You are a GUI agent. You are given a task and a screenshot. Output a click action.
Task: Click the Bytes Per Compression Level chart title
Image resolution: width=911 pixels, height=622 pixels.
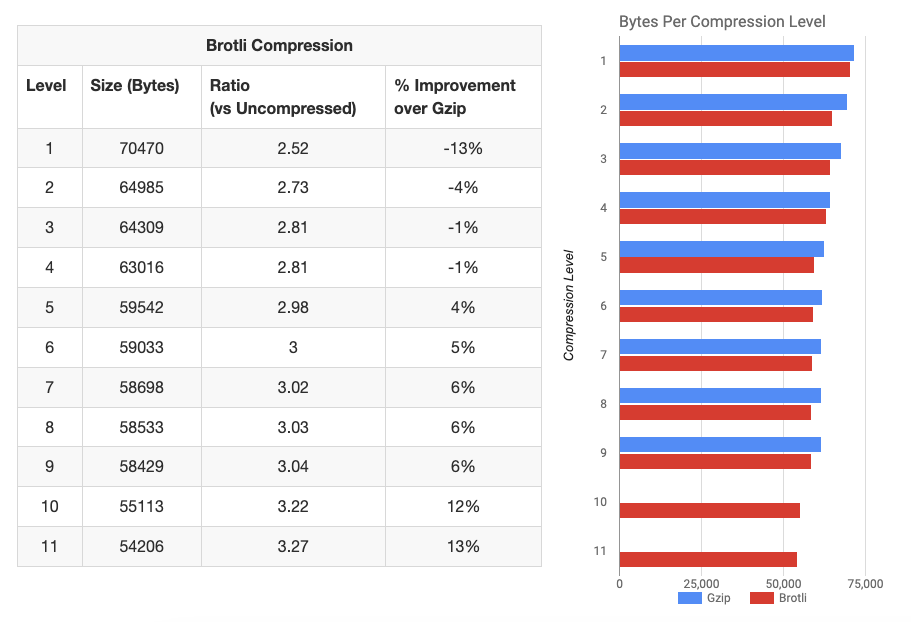[722, 21]
